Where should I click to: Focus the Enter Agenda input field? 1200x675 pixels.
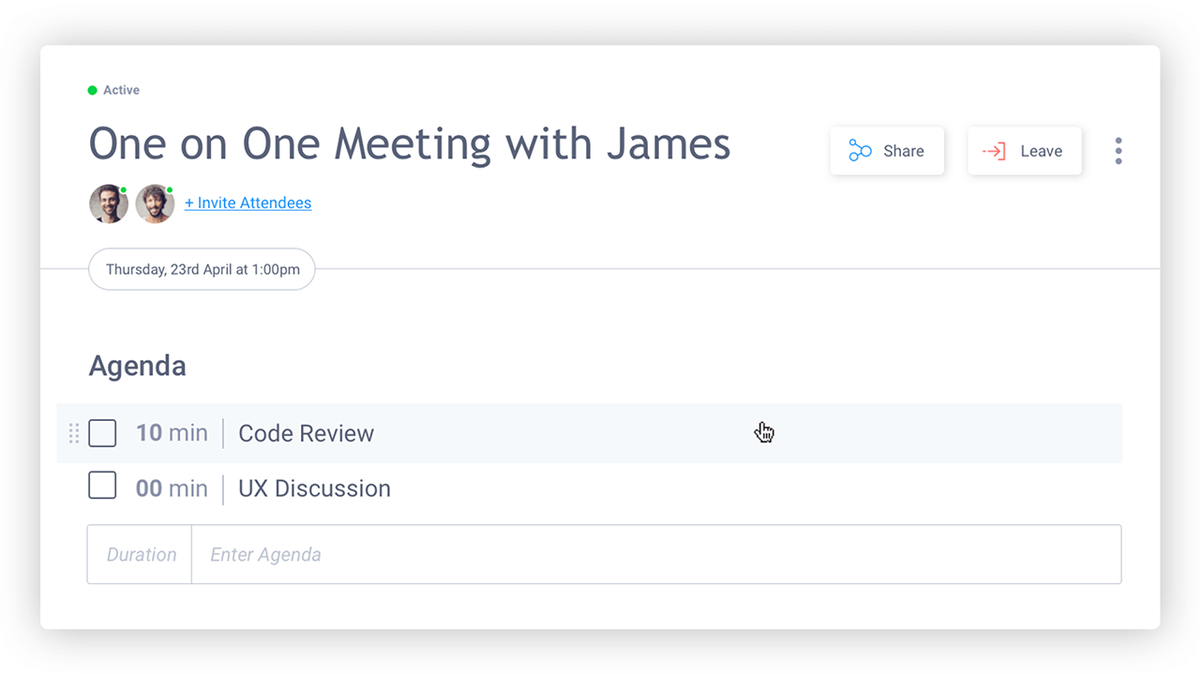(656, 554)
